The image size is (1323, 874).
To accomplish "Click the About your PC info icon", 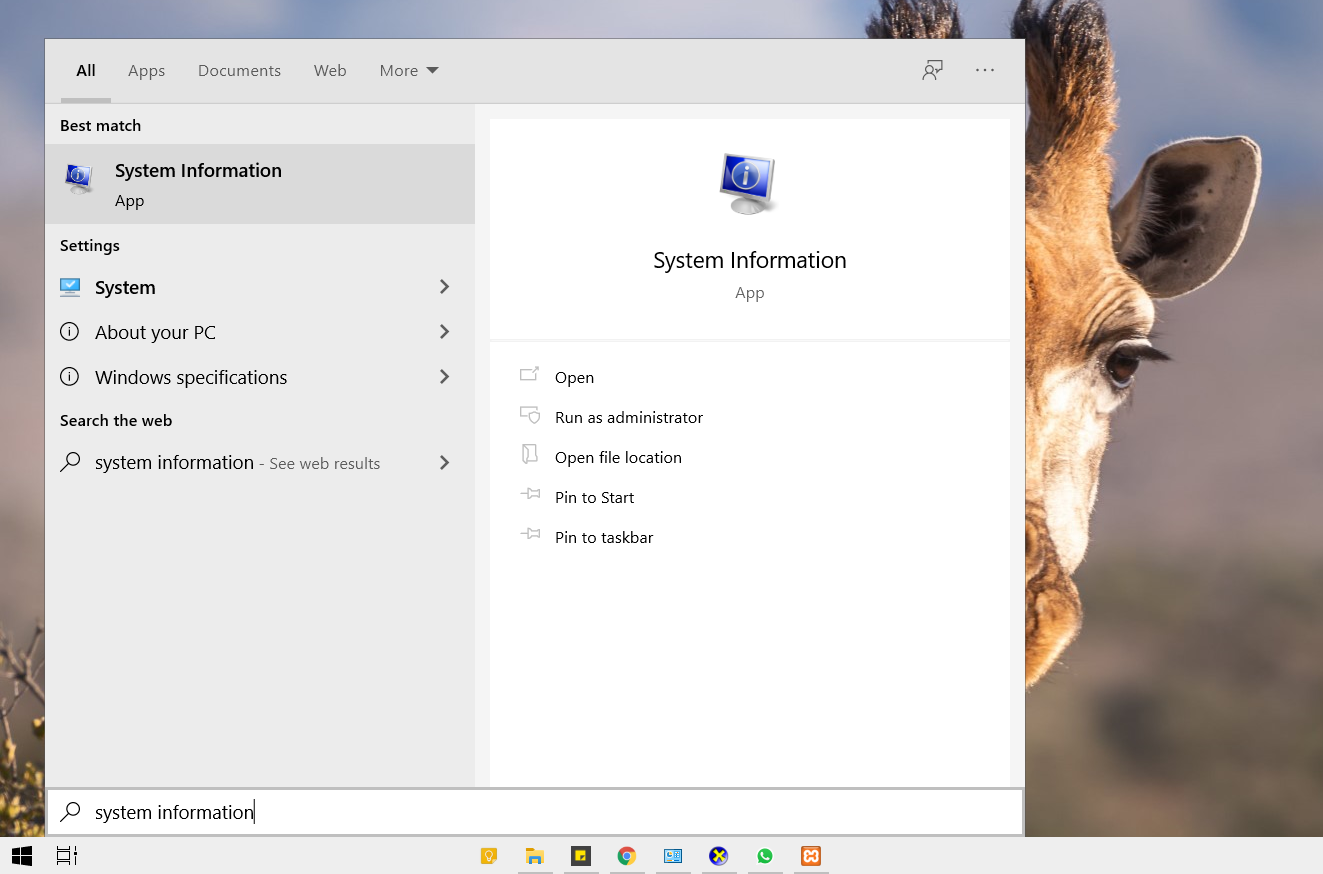I will point(70,332).
